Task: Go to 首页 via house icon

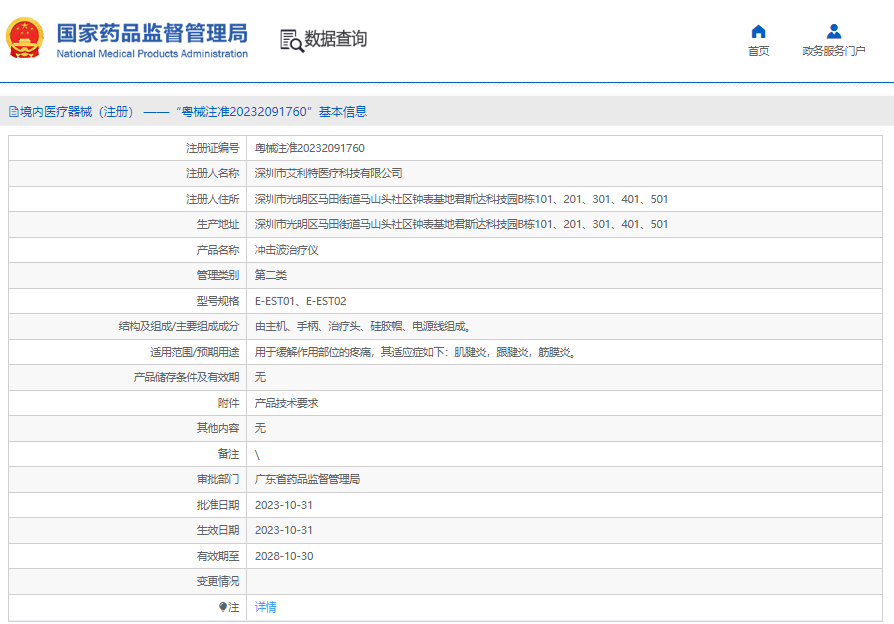Action: click(x=758, y=31)
